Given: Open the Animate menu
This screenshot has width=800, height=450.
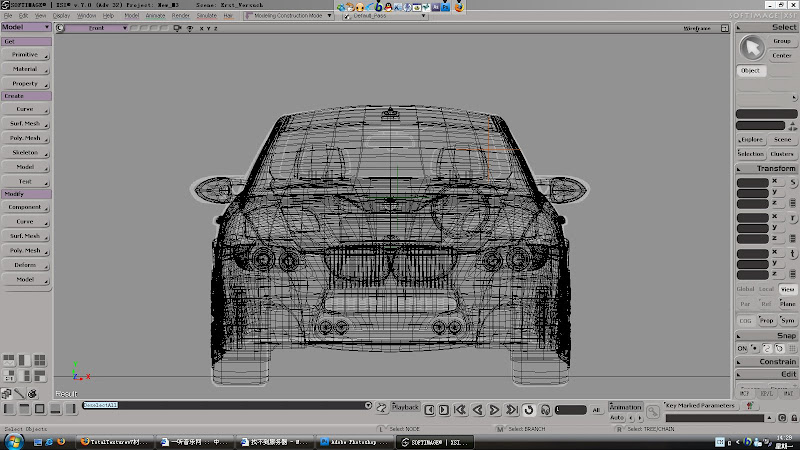Looking at the screenshot, I should (x=155, y=16).
